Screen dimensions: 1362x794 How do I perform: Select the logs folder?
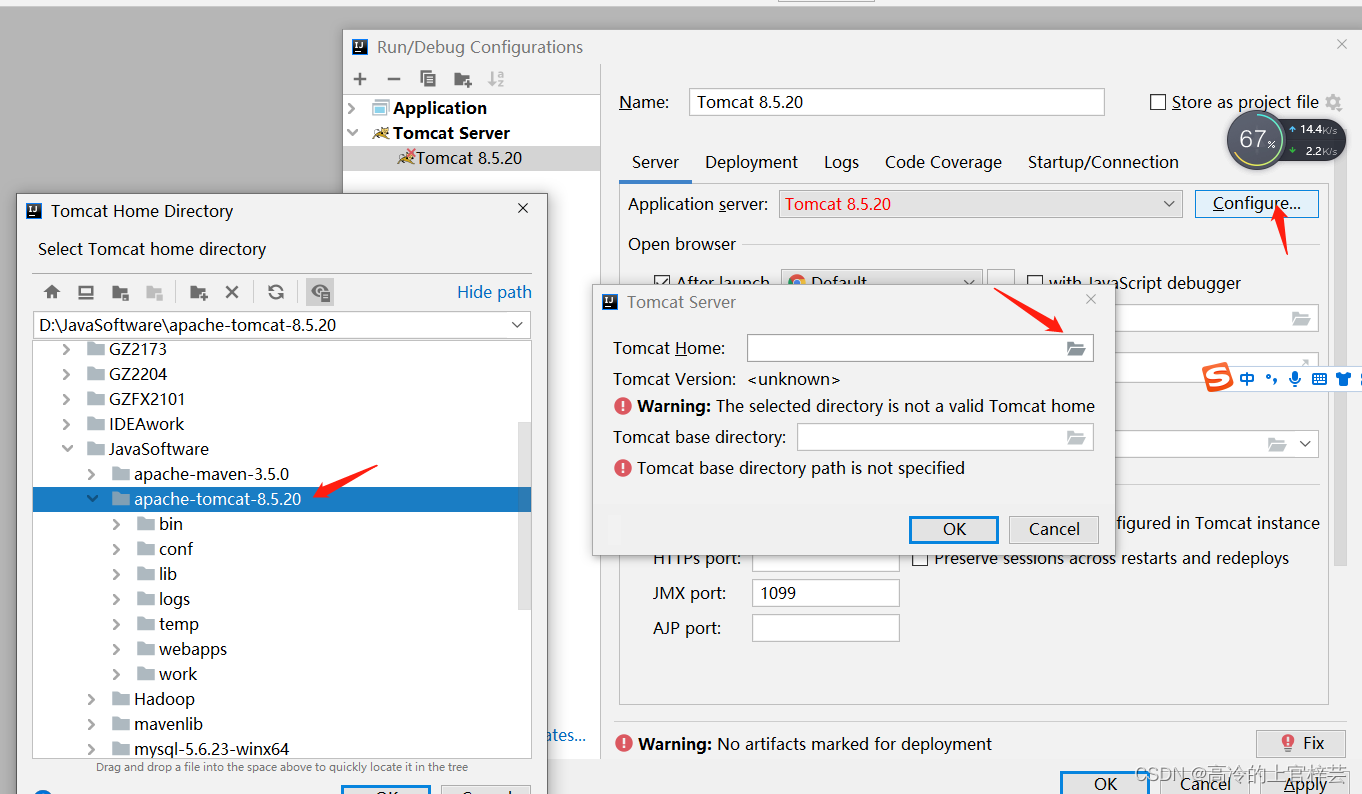tap(174, 599)
